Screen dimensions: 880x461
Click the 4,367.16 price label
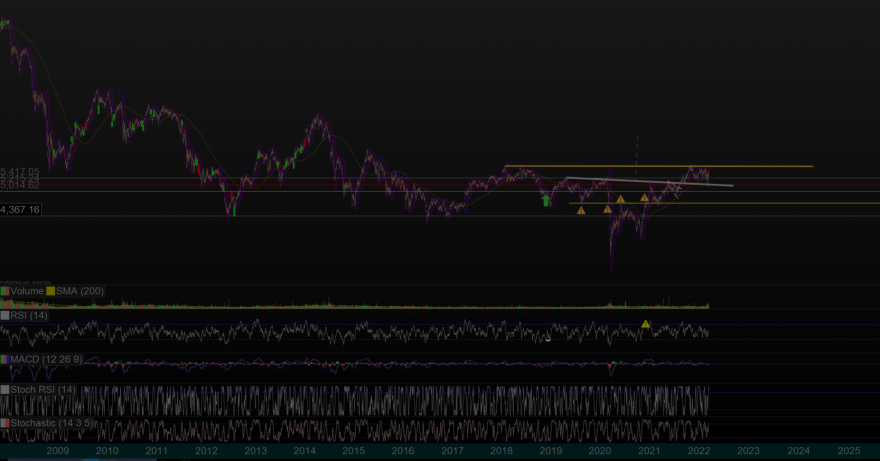pyautogui.click(x=20, y=210)
